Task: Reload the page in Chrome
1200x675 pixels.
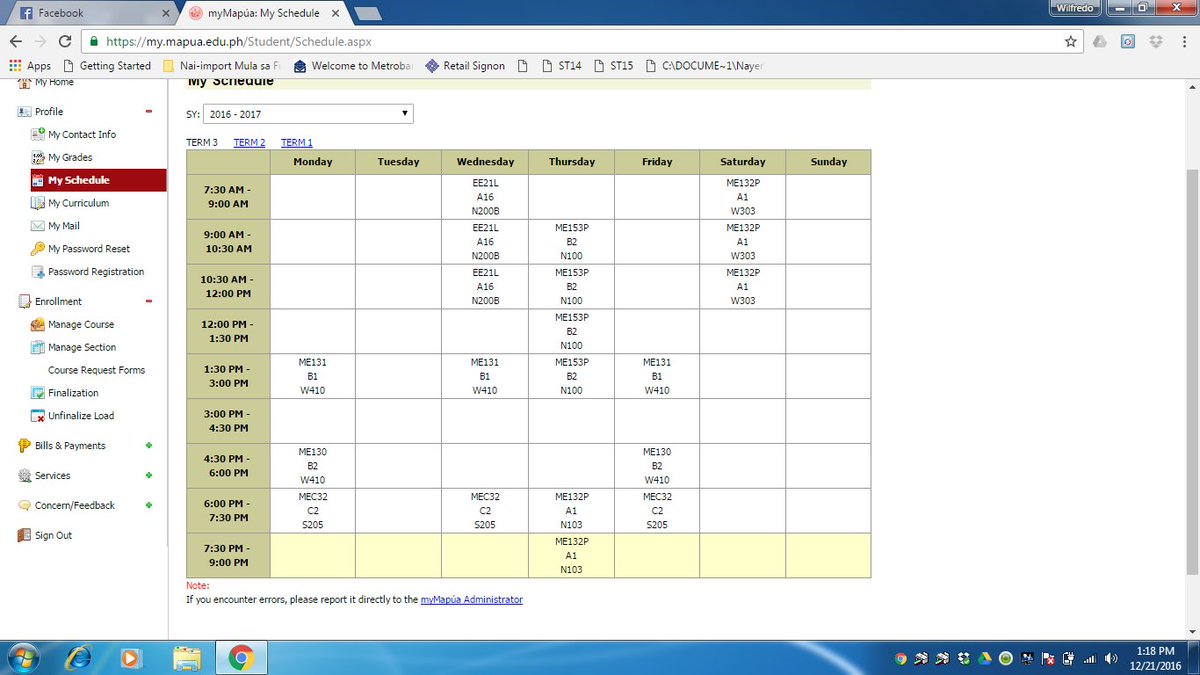Action: click(65, 42)
